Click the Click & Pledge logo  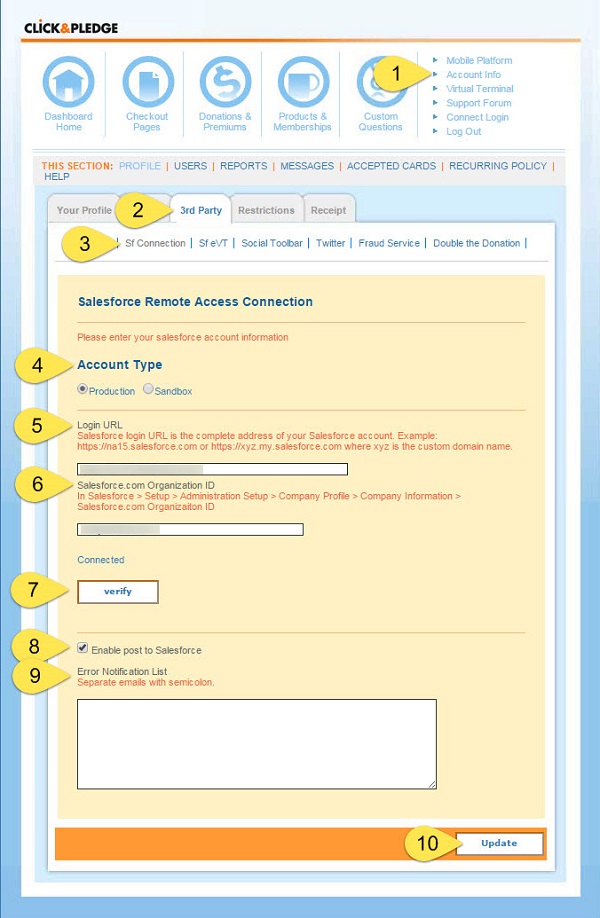pos(71,28)
